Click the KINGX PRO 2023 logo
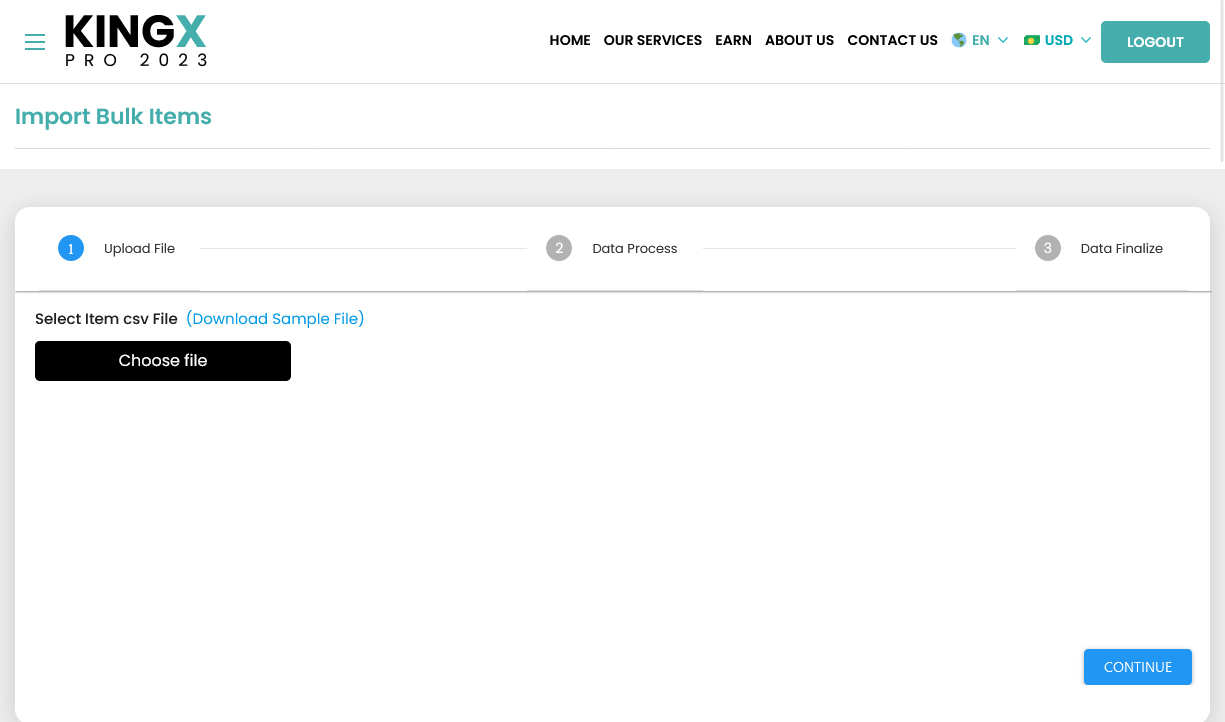This screenshot has width=1225, height=722. [136, 41]
